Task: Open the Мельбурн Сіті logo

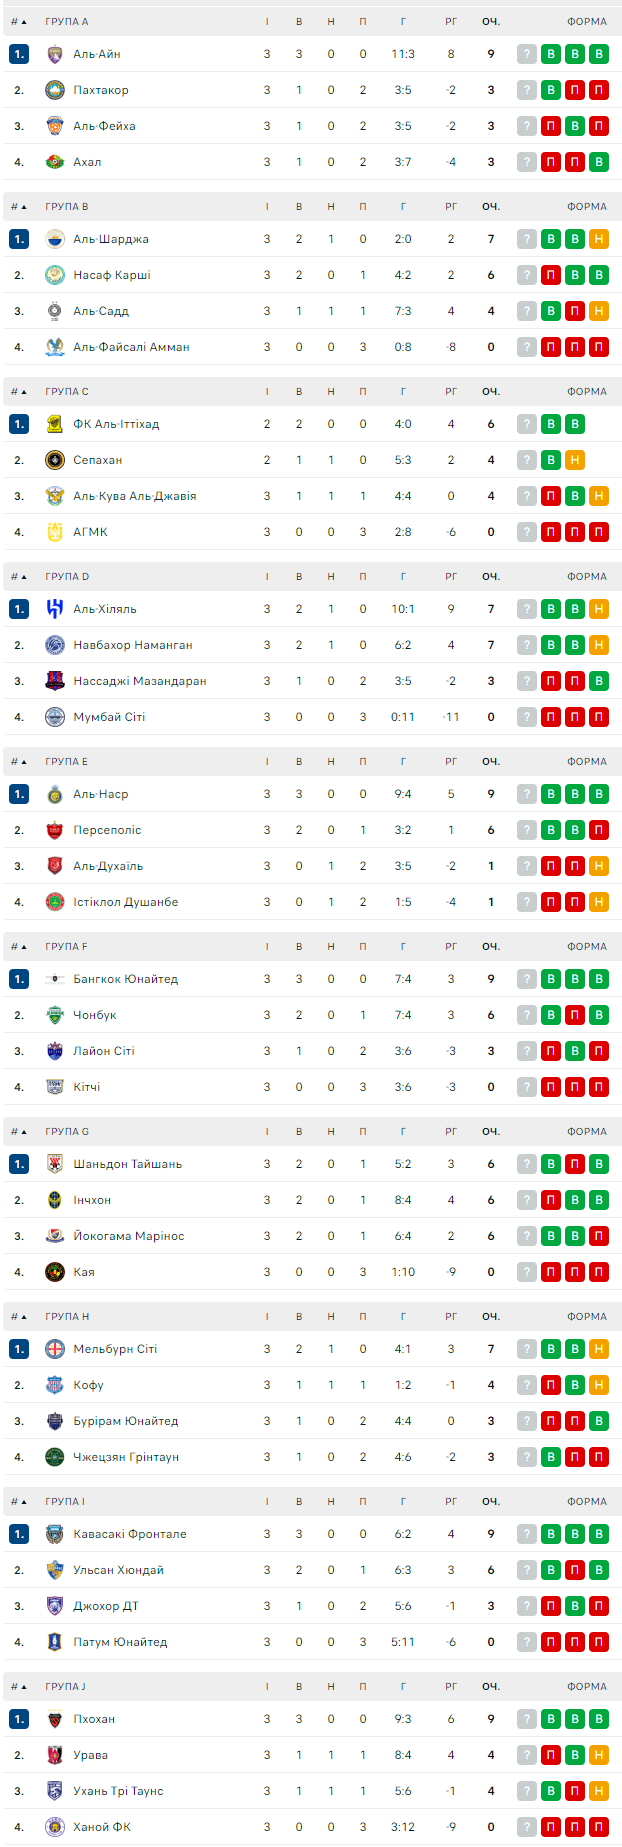Action: [55, 1349]
